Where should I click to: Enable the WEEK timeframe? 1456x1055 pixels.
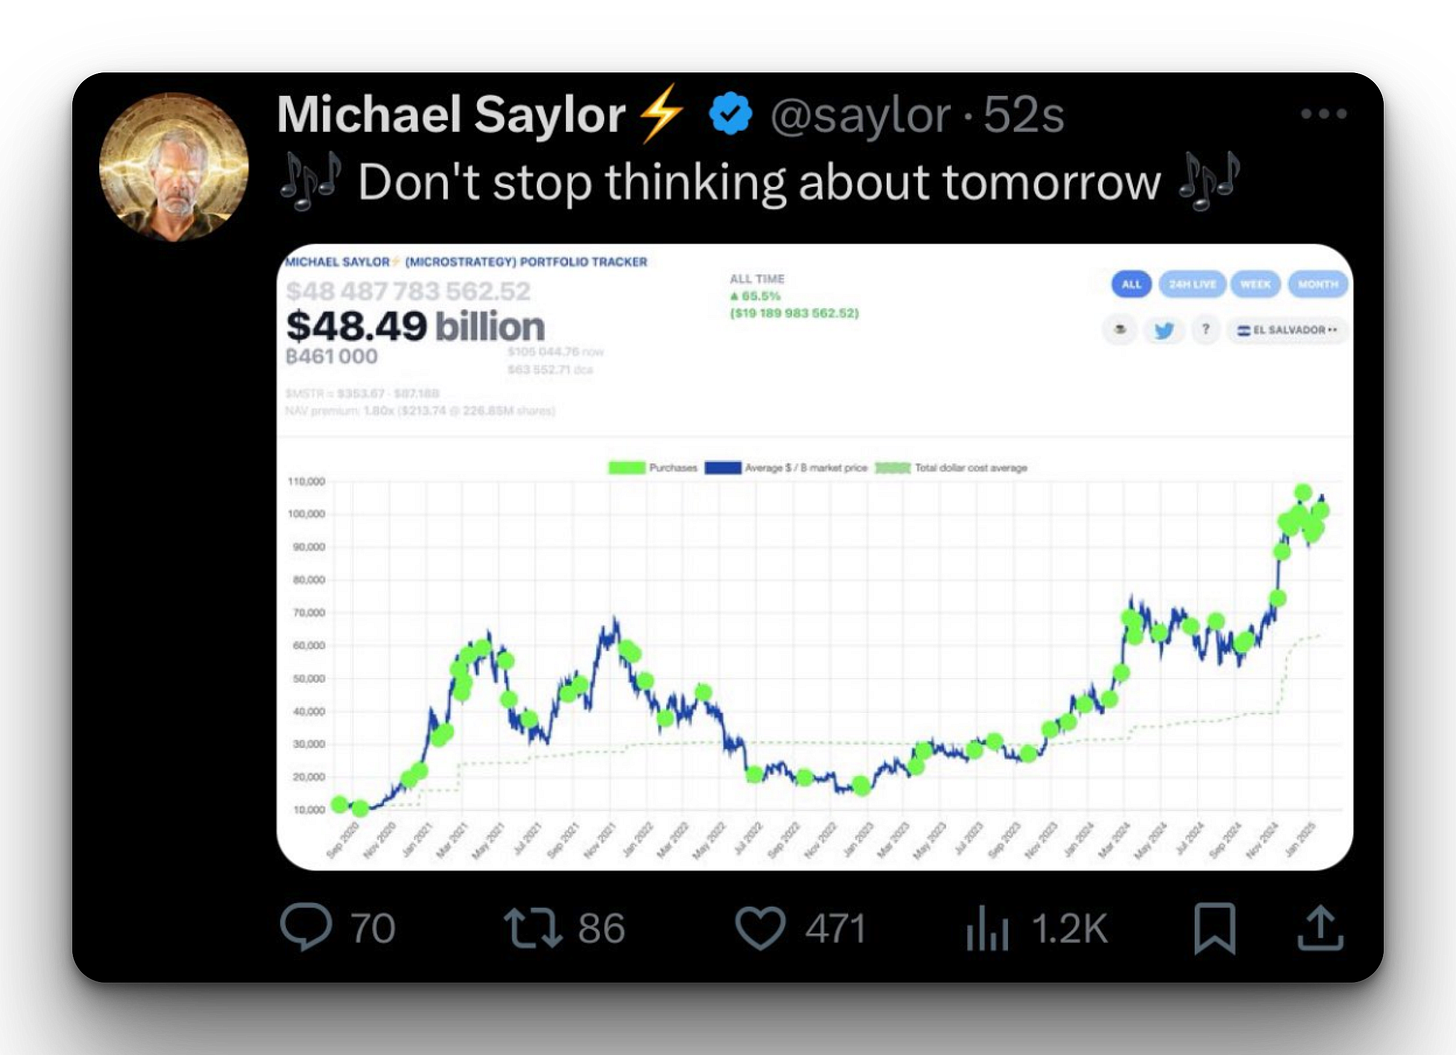1257,284
